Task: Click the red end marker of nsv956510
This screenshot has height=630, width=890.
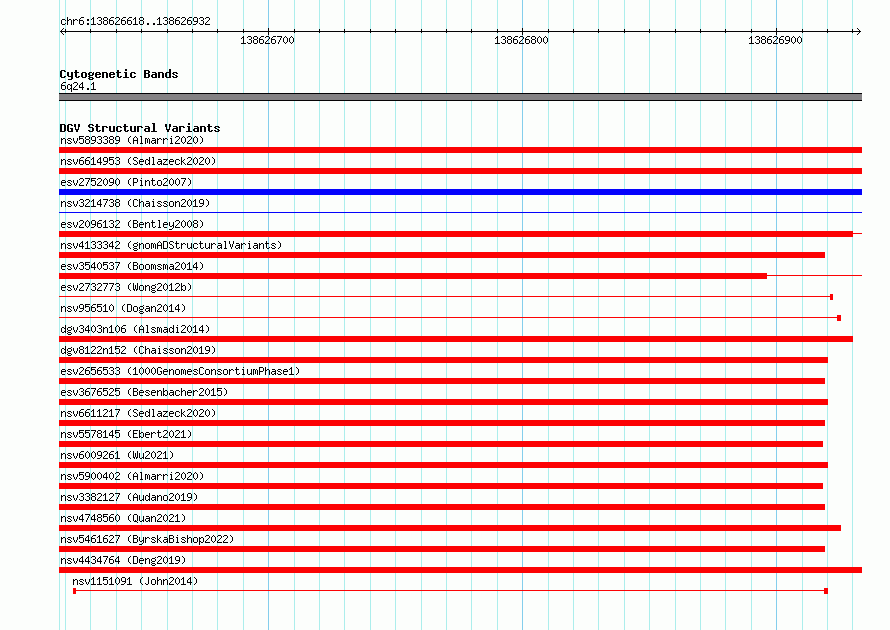Action: [839, 318]
